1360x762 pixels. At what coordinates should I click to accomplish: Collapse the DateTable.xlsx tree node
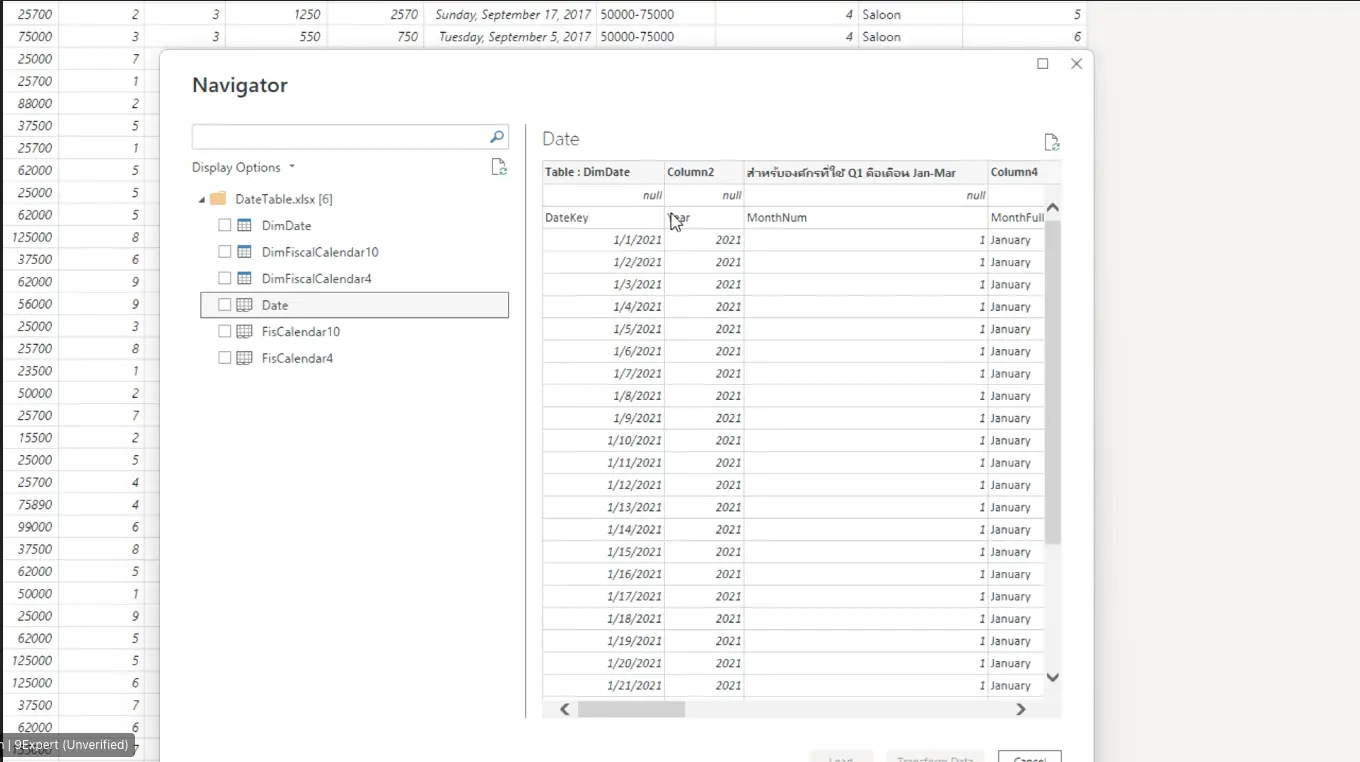(202, 200)
